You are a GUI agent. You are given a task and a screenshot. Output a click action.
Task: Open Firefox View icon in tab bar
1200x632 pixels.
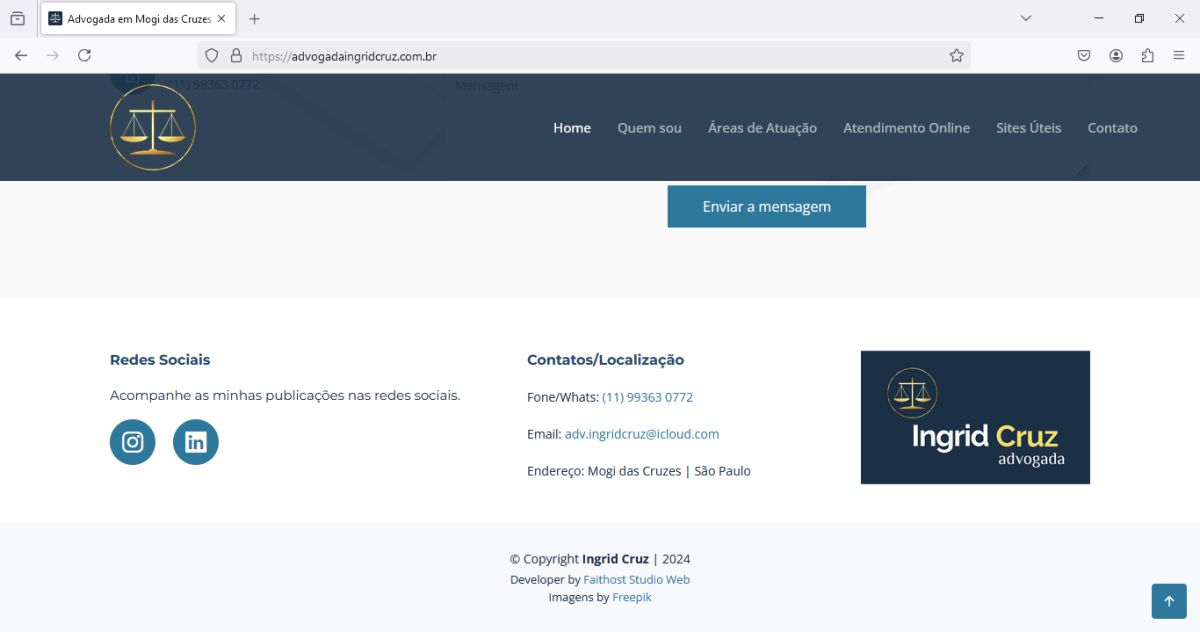(x=18, y=19)
